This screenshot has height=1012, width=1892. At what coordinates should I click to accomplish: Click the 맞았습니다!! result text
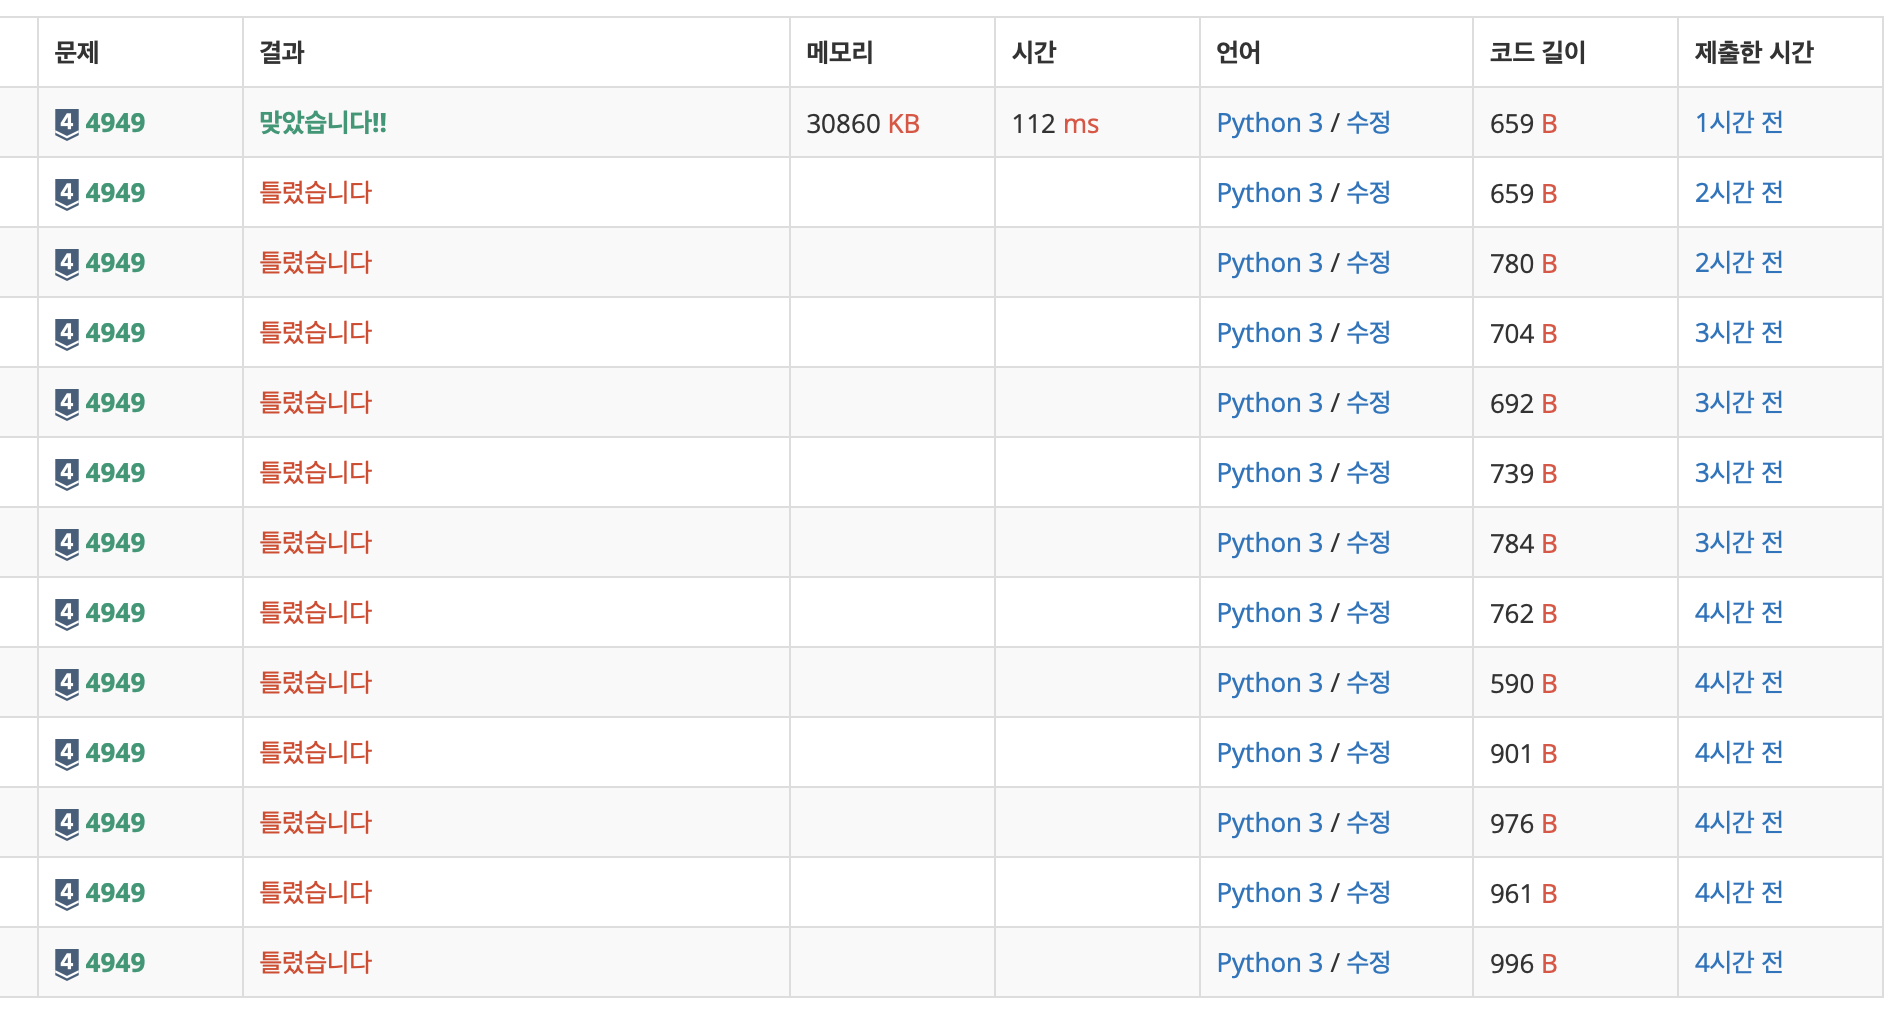click(x=323, y=123)
